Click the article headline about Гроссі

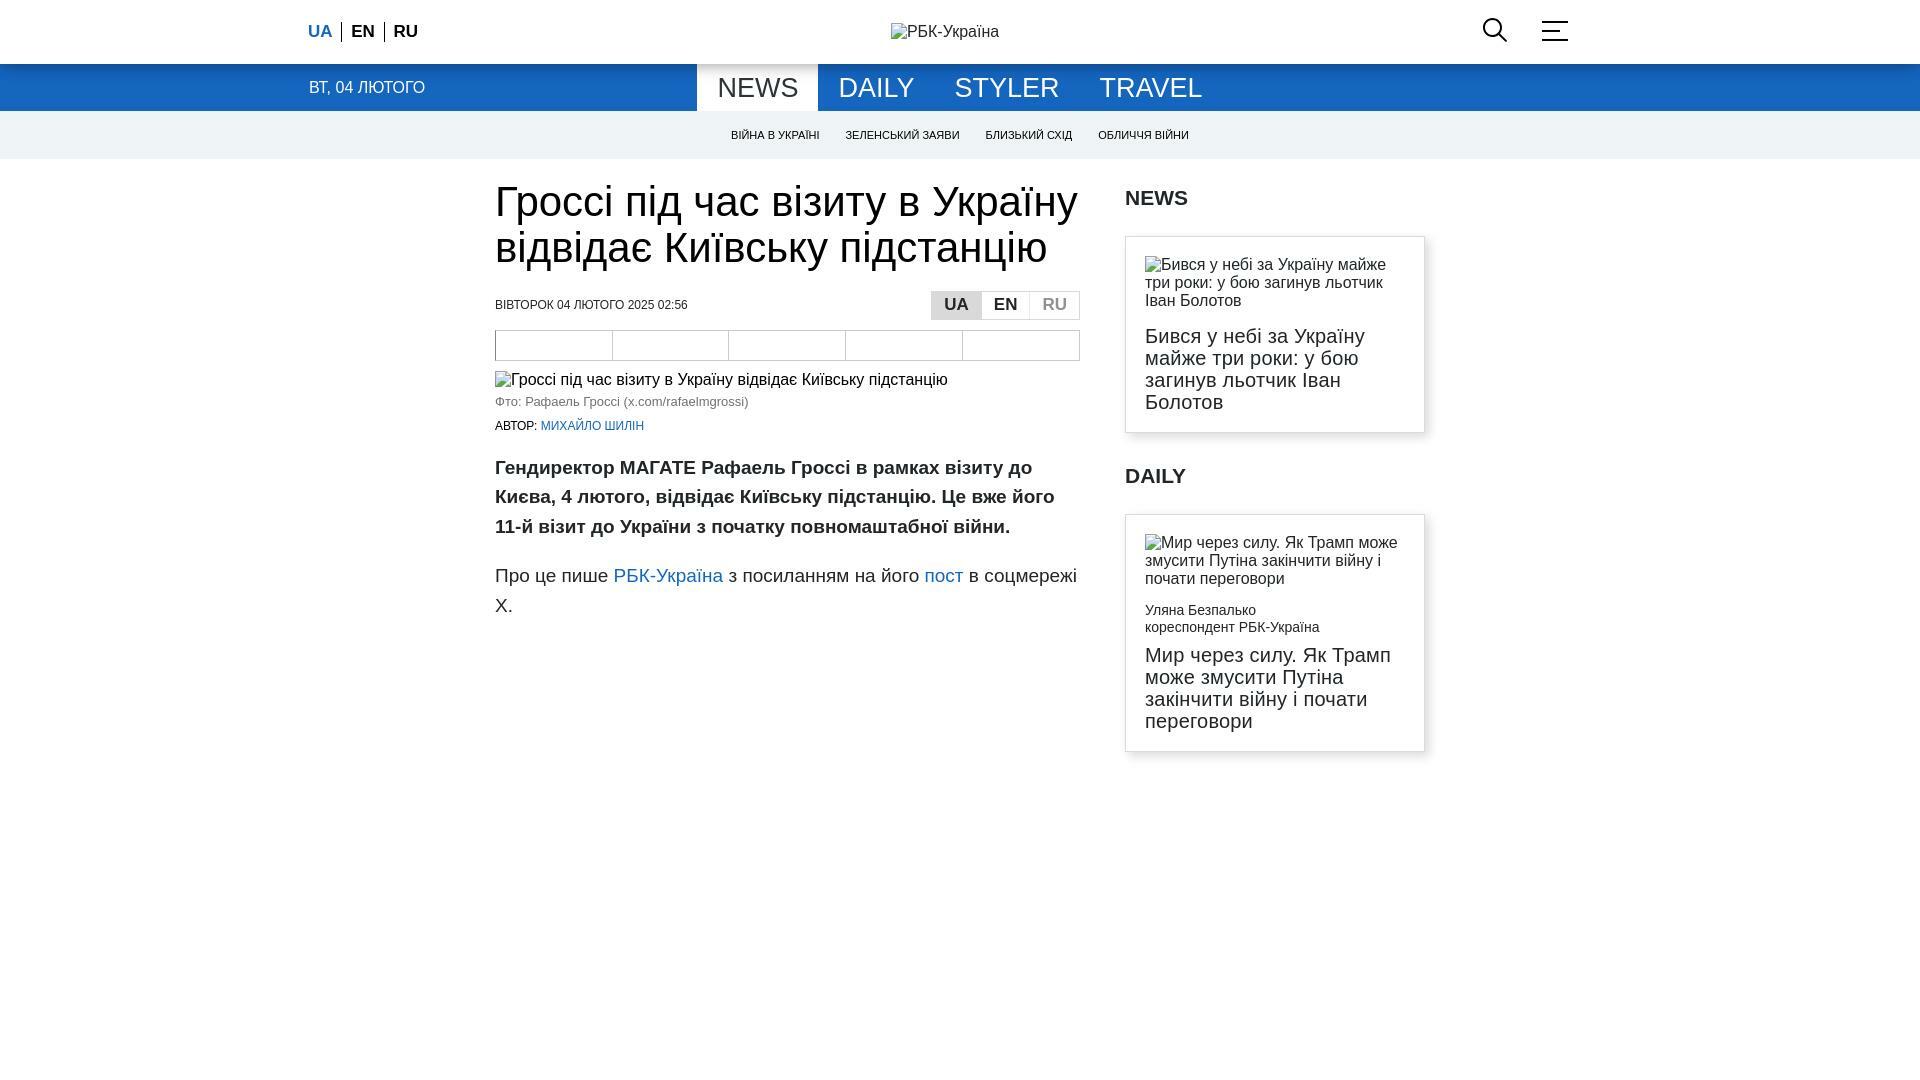pyautogui.click(x=786, y=225)
